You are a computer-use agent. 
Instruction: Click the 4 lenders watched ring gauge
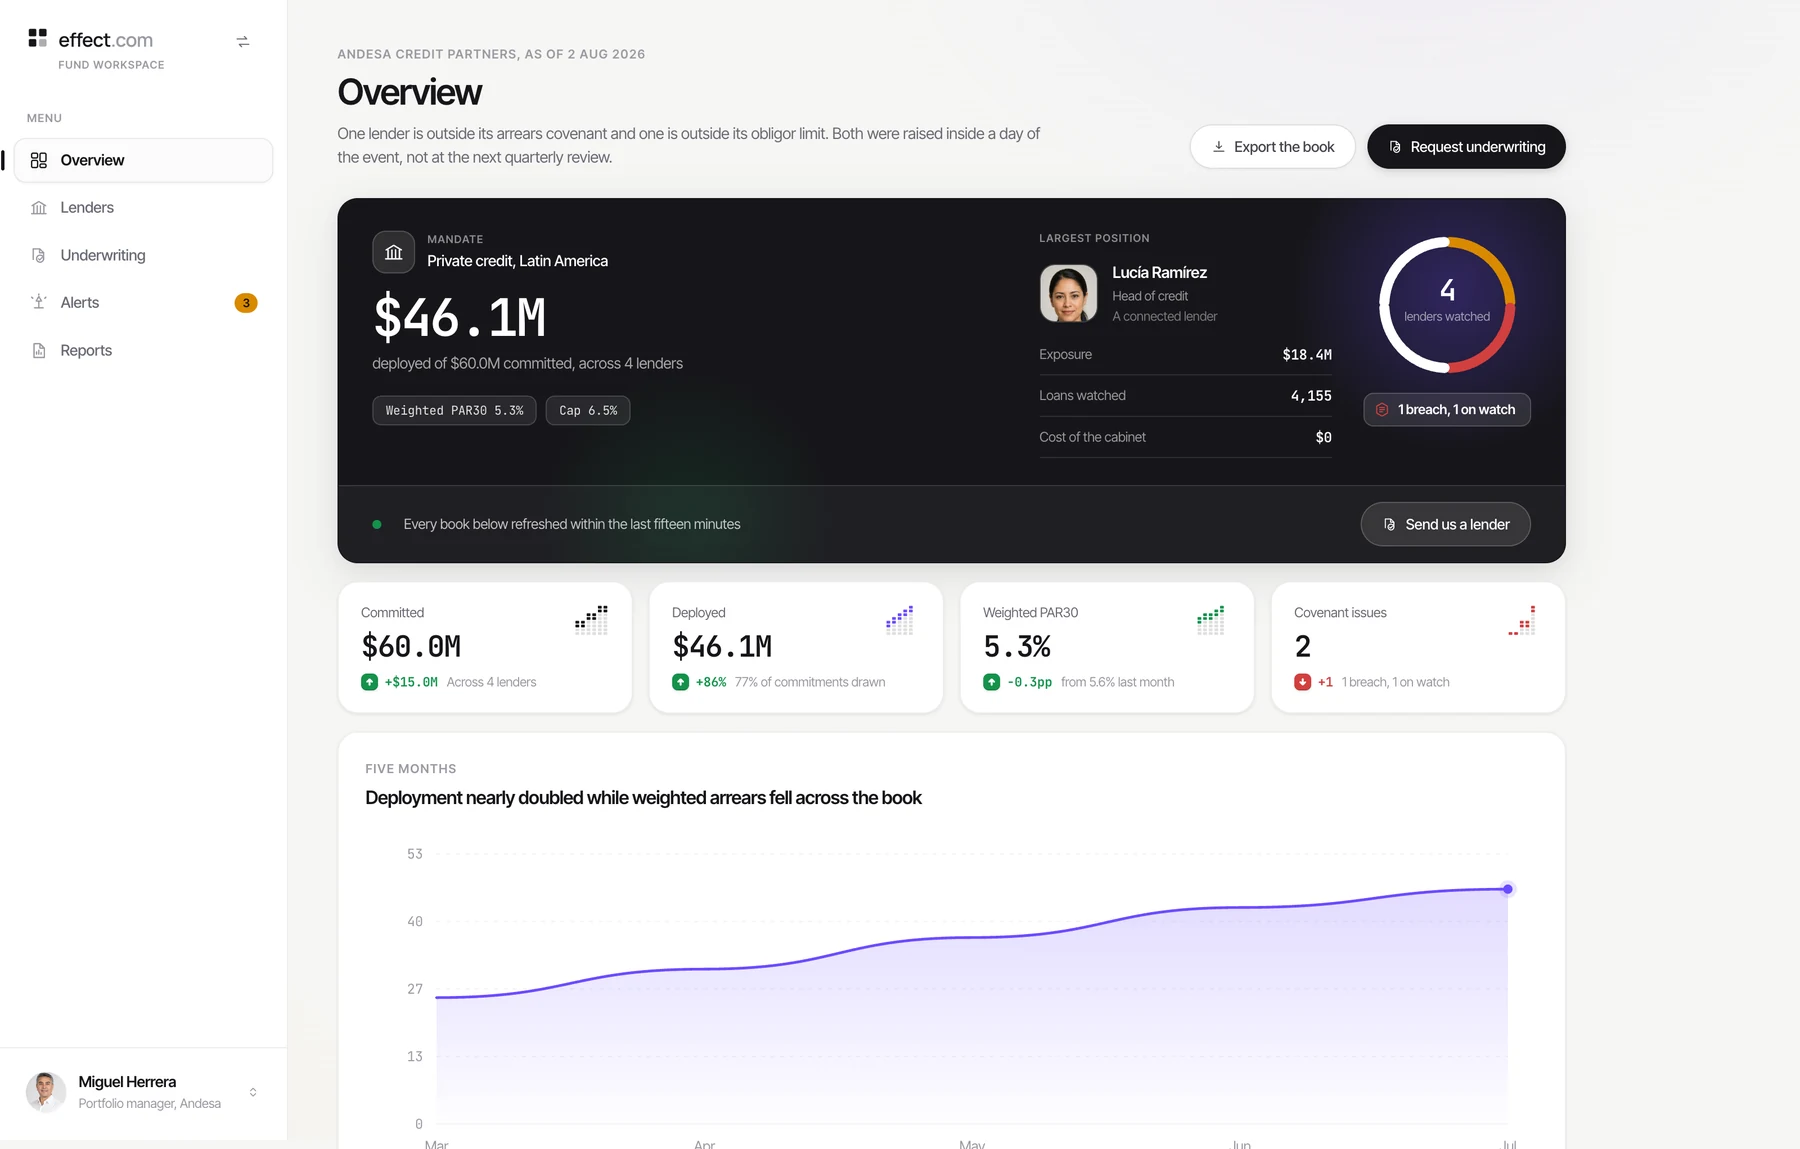[1447, 305]
